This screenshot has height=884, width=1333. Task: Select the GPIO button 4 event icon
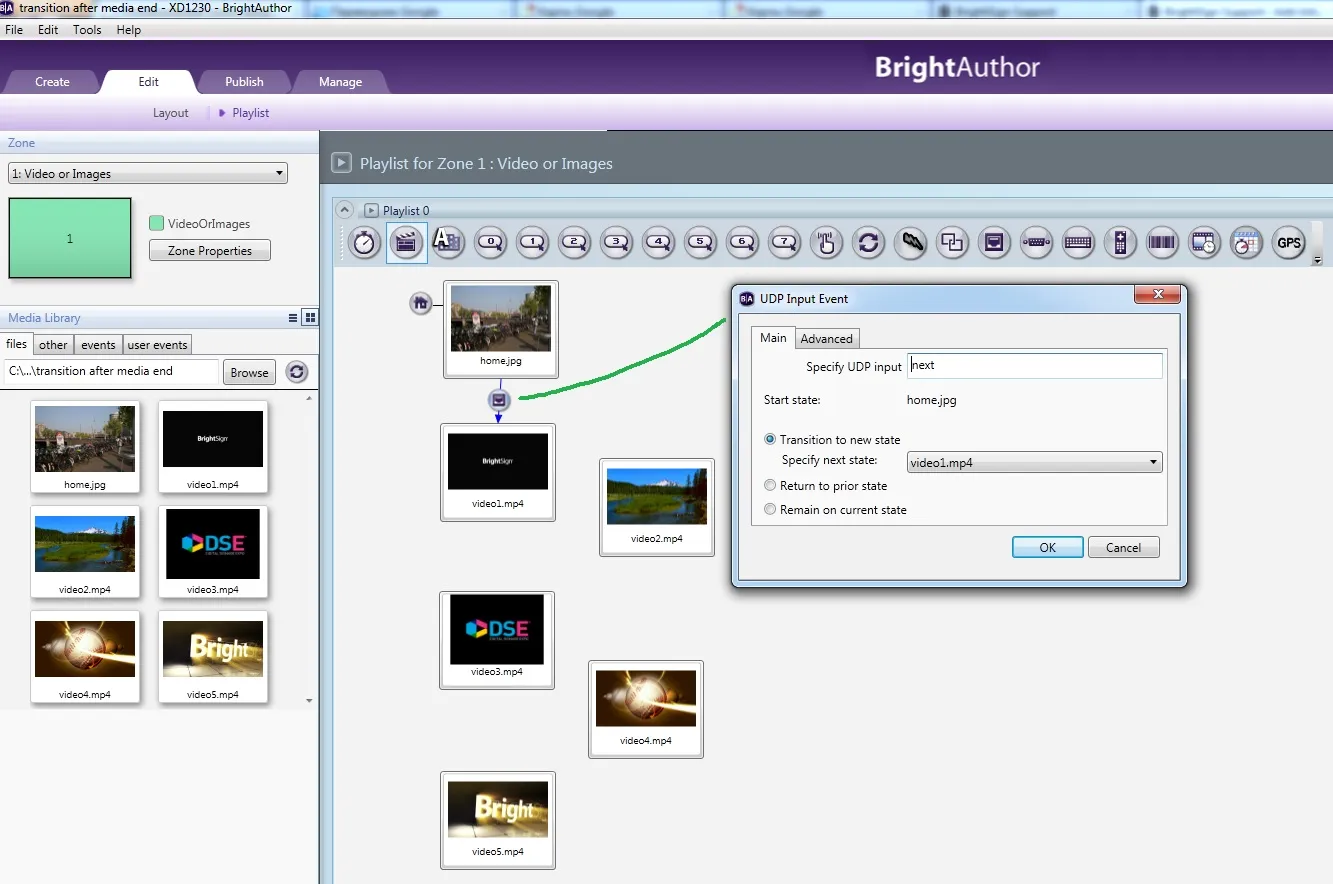tap(658, 242)
